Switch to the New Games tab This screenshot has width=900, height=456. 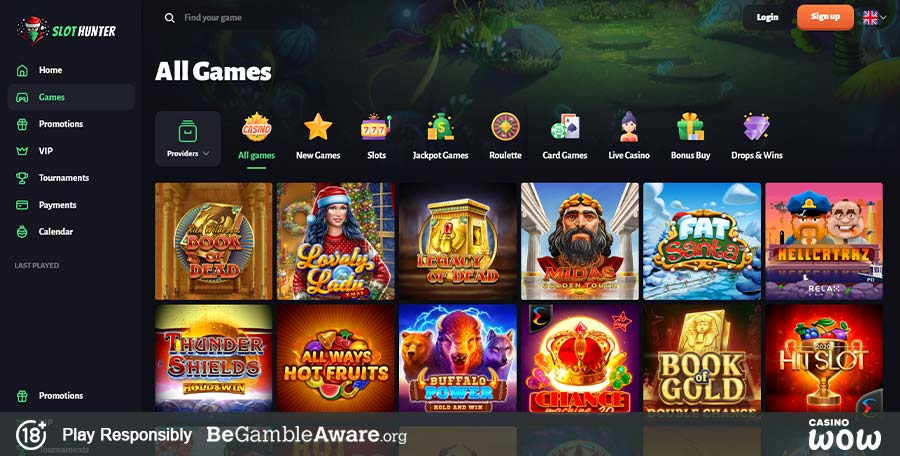(x=318, y=137)
